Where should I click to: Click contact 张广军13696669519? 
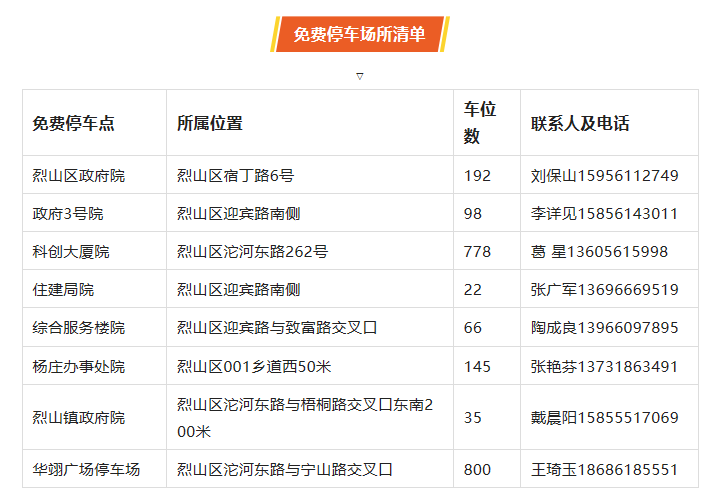pyautogui.click(x=604, y=290)
